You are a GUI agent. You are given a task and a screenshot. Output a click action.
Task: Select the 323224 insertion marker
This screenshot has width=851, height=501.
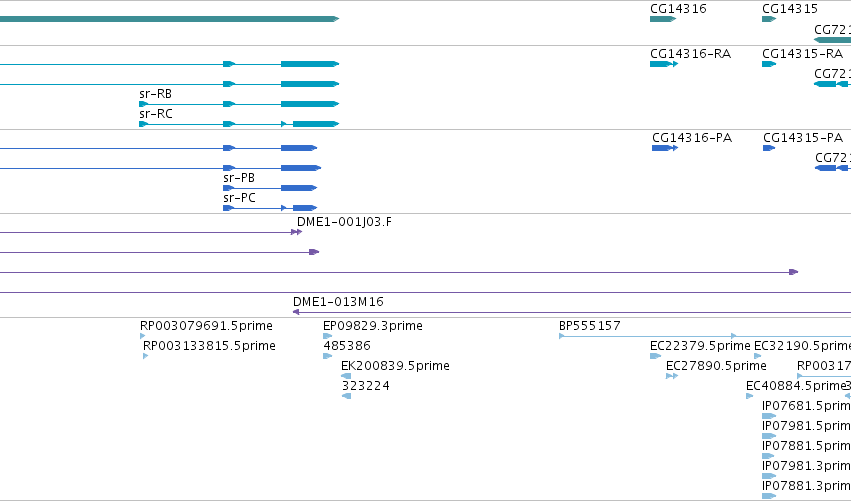346,396
